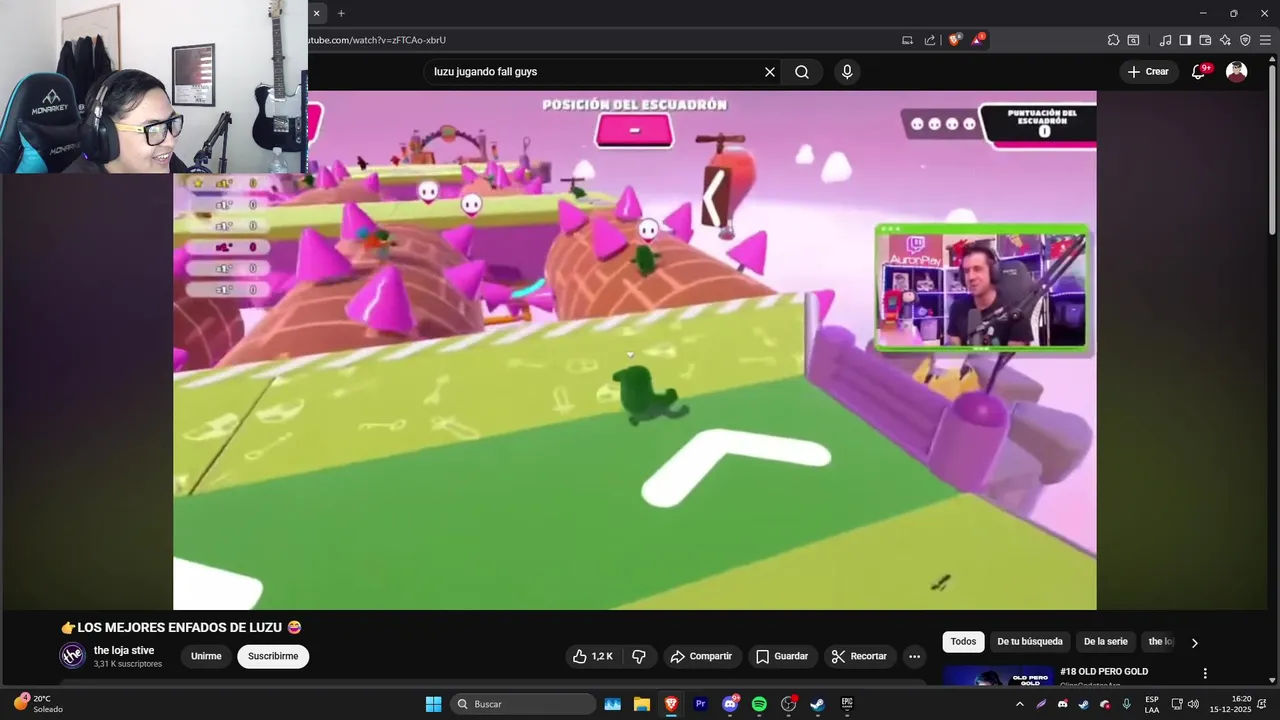Open Discord from taskbar
This screenshot has height=720, width=1280.
coord(730,704)
